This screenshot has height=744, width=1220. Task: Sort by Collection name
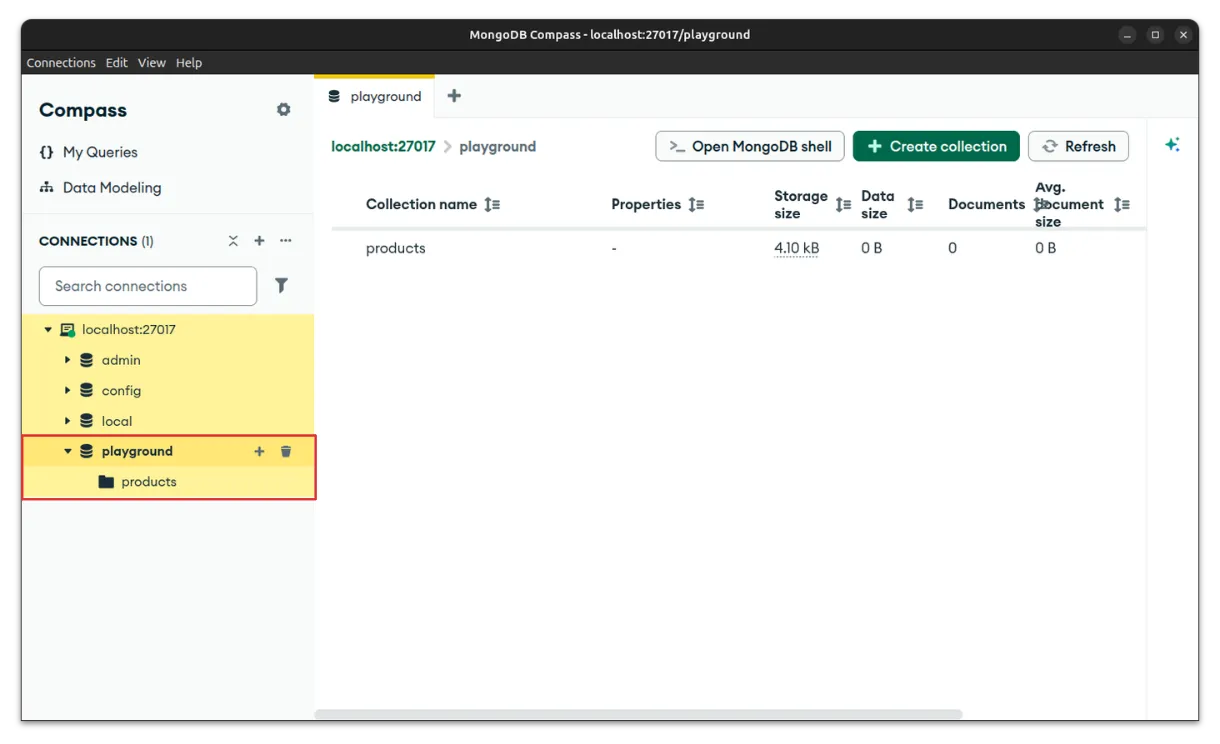491,204
